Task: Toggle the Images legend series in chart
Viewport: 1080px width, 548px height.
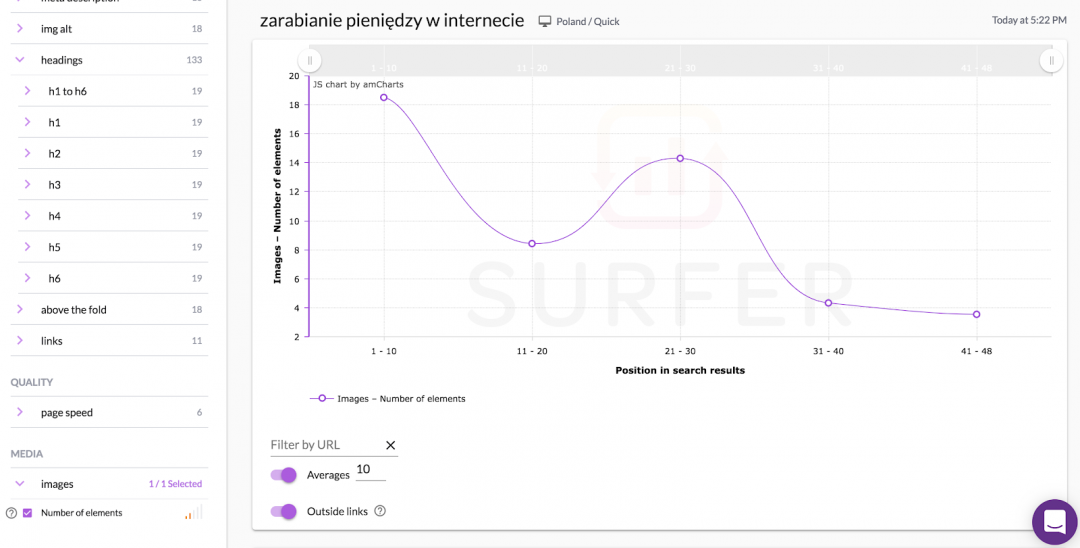Action: (388, 398)
